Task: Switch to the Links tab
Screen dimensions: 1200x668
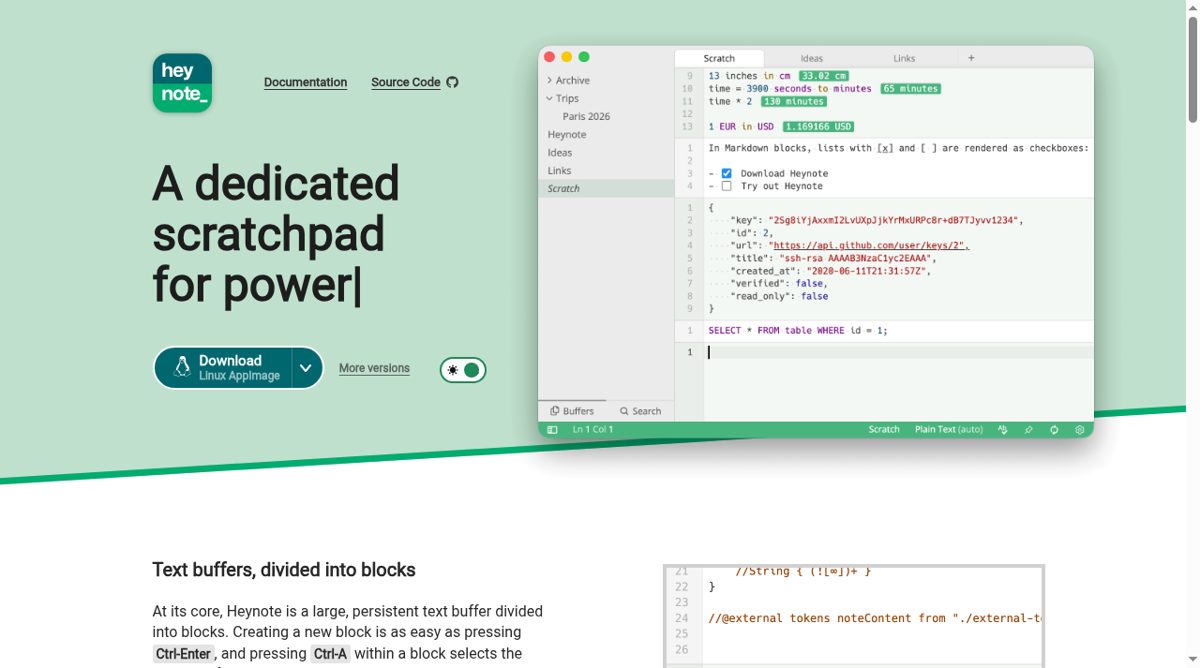Action: tap(904, 58)
